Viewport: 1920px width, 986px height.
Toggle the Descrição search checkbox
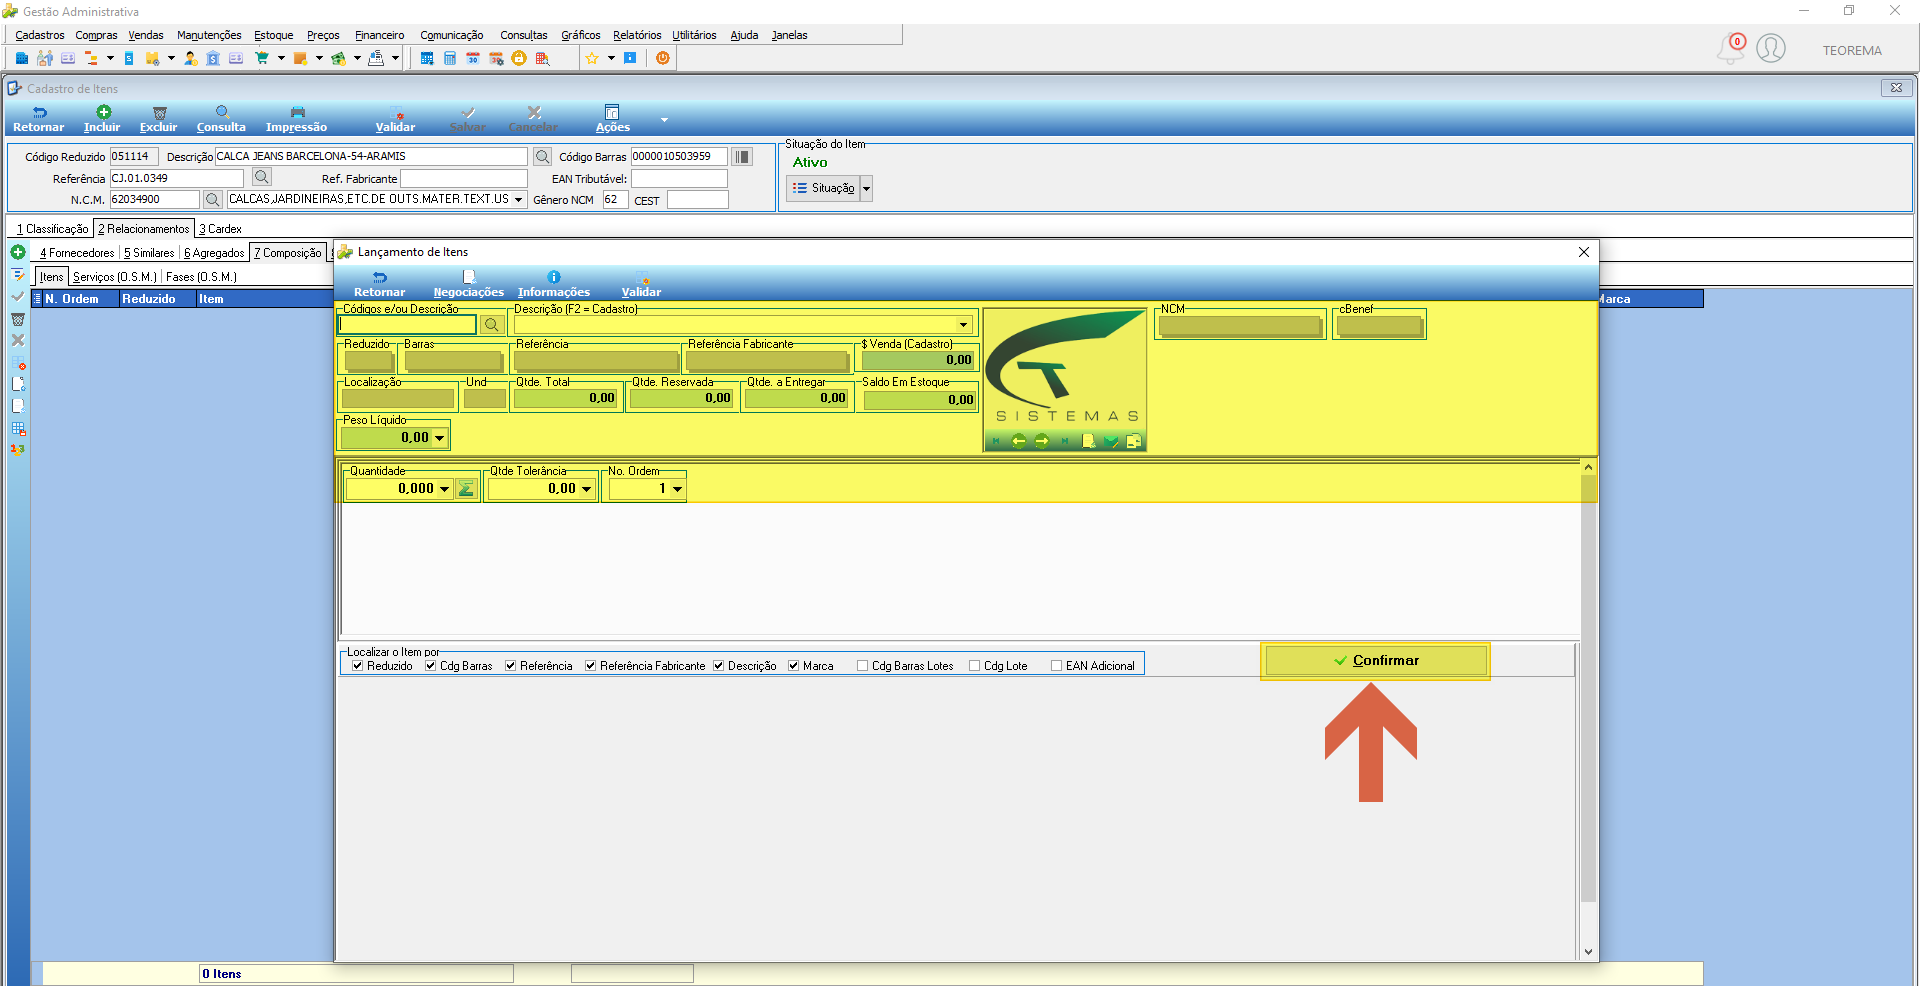(x=718, y=665)
